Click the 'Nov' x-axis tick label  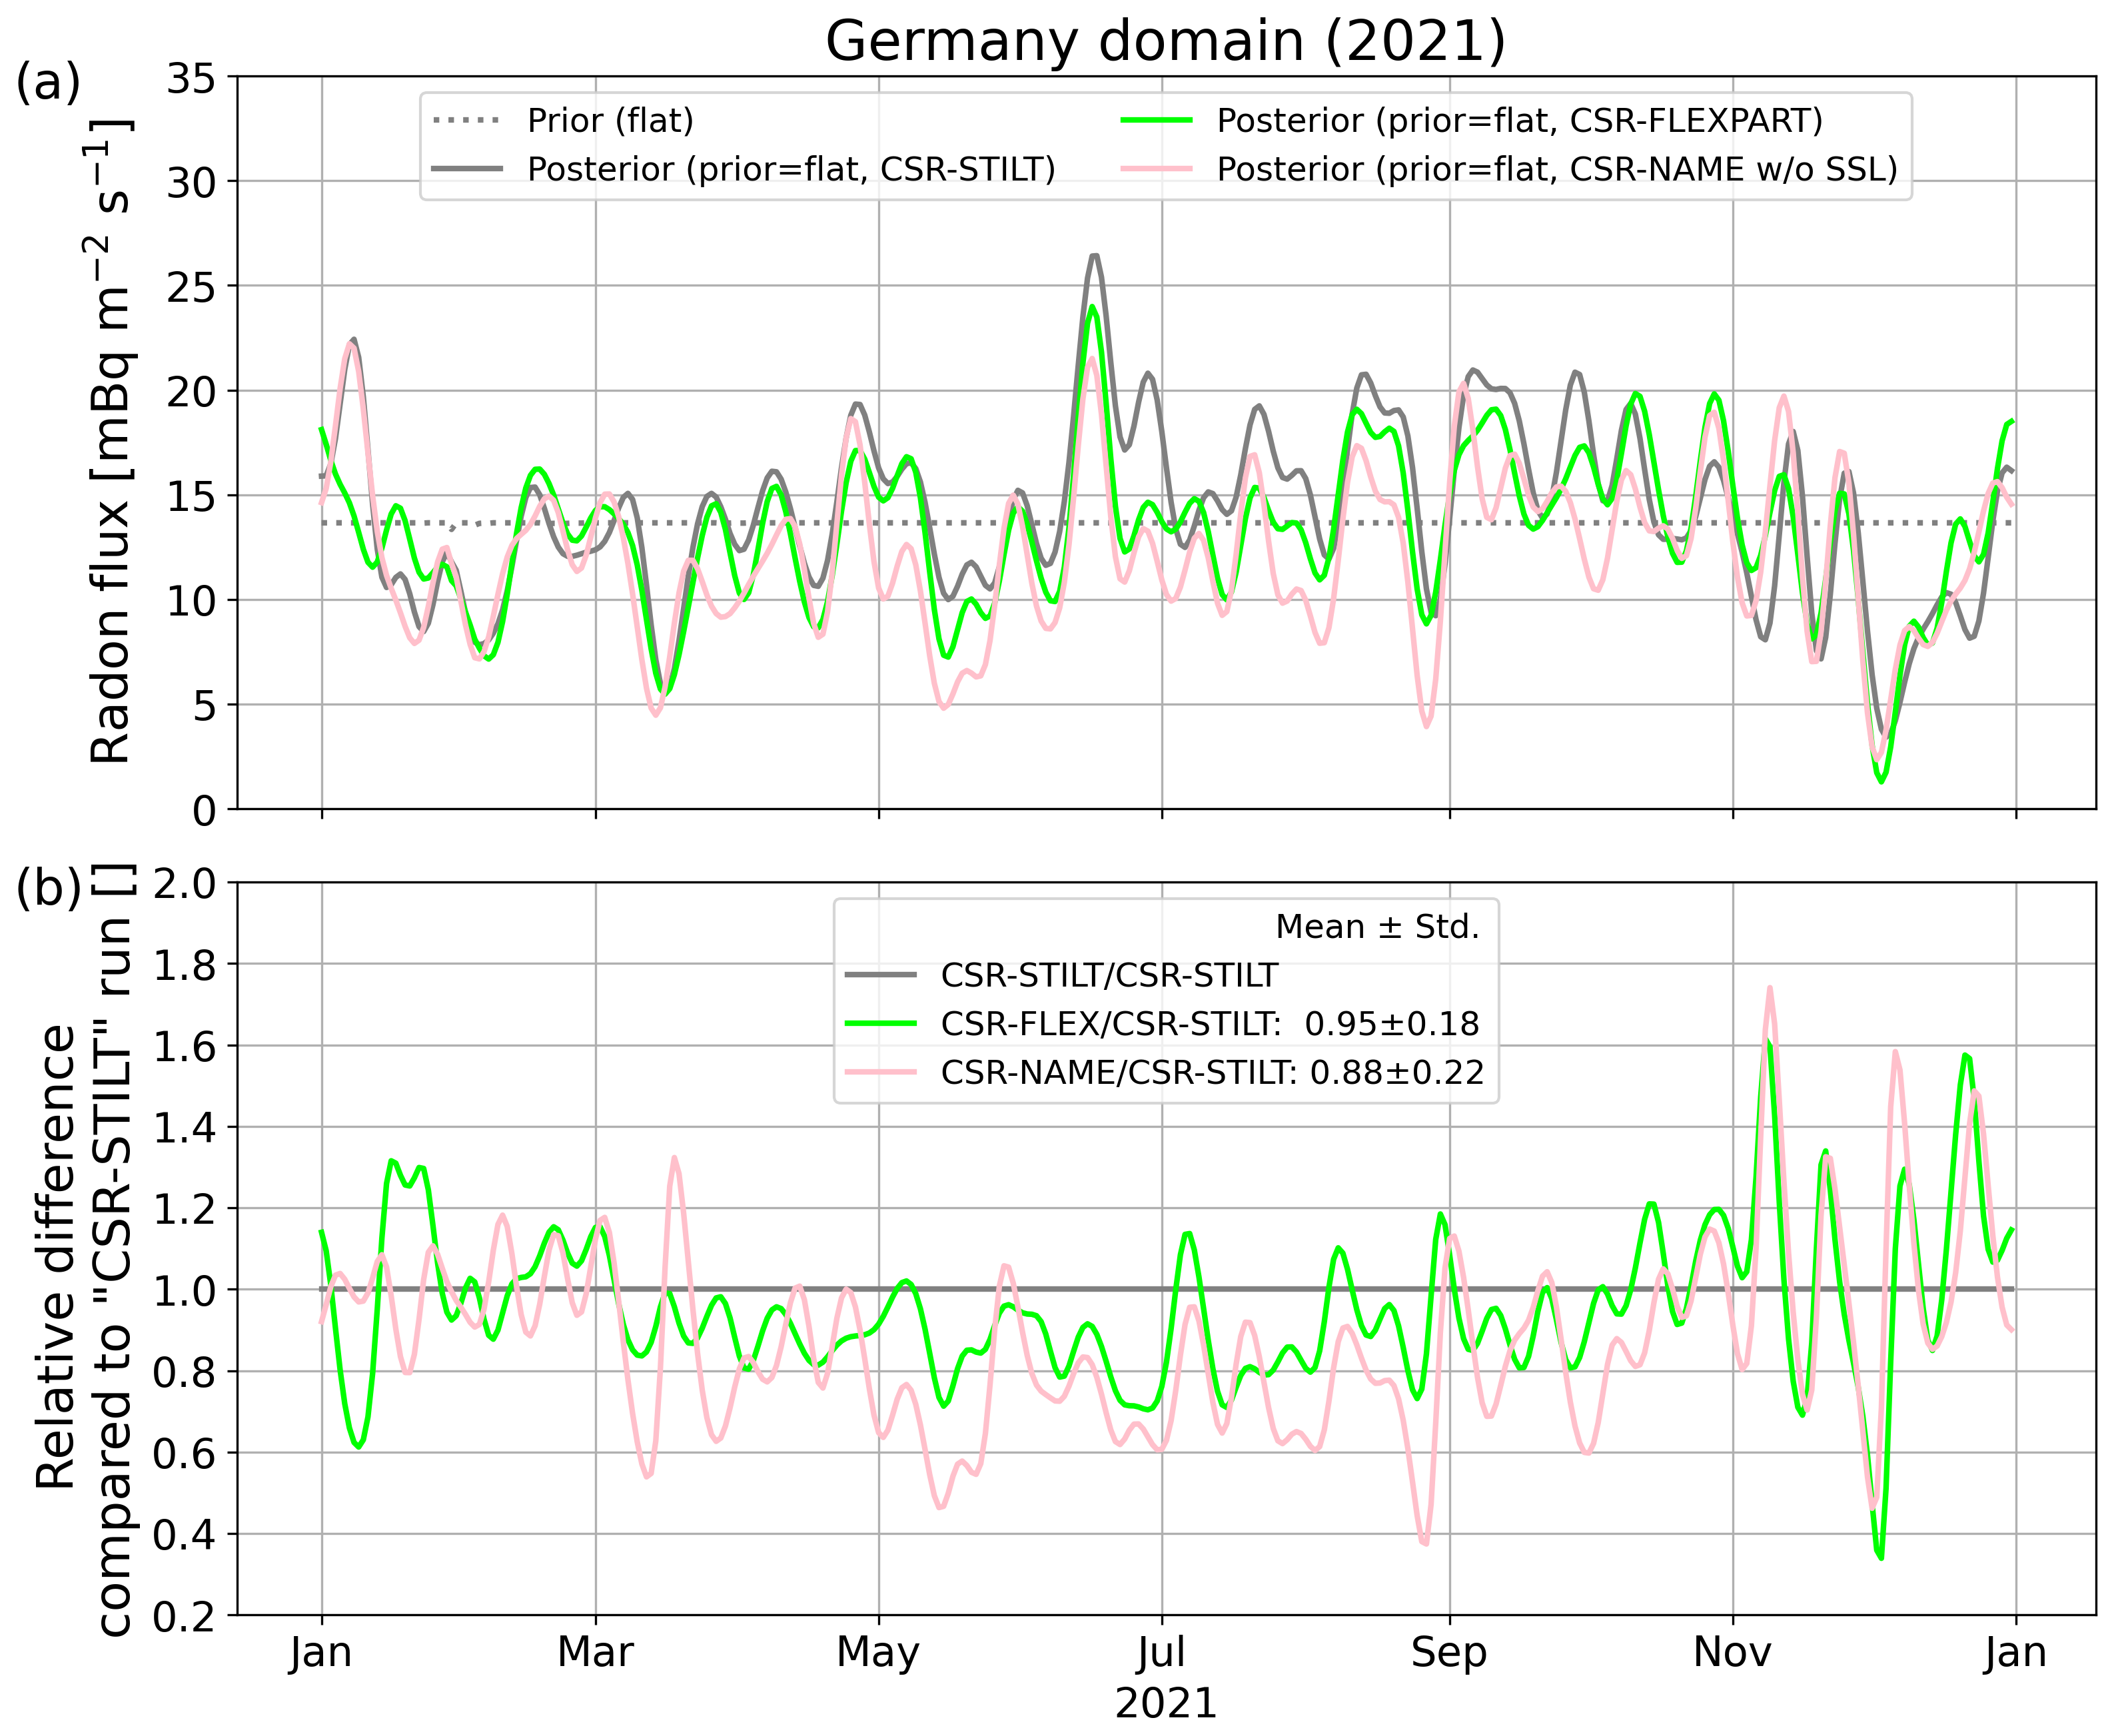1732,1653
